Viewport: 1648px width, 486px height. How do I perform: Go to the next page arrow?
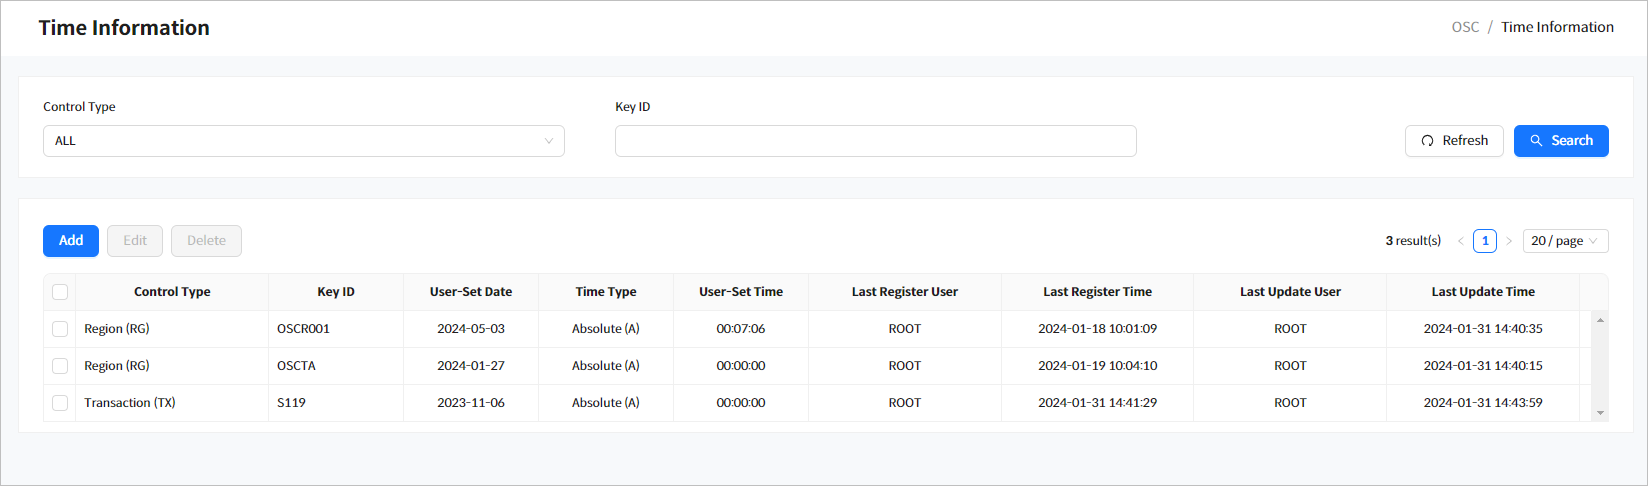coord(1509,241)
